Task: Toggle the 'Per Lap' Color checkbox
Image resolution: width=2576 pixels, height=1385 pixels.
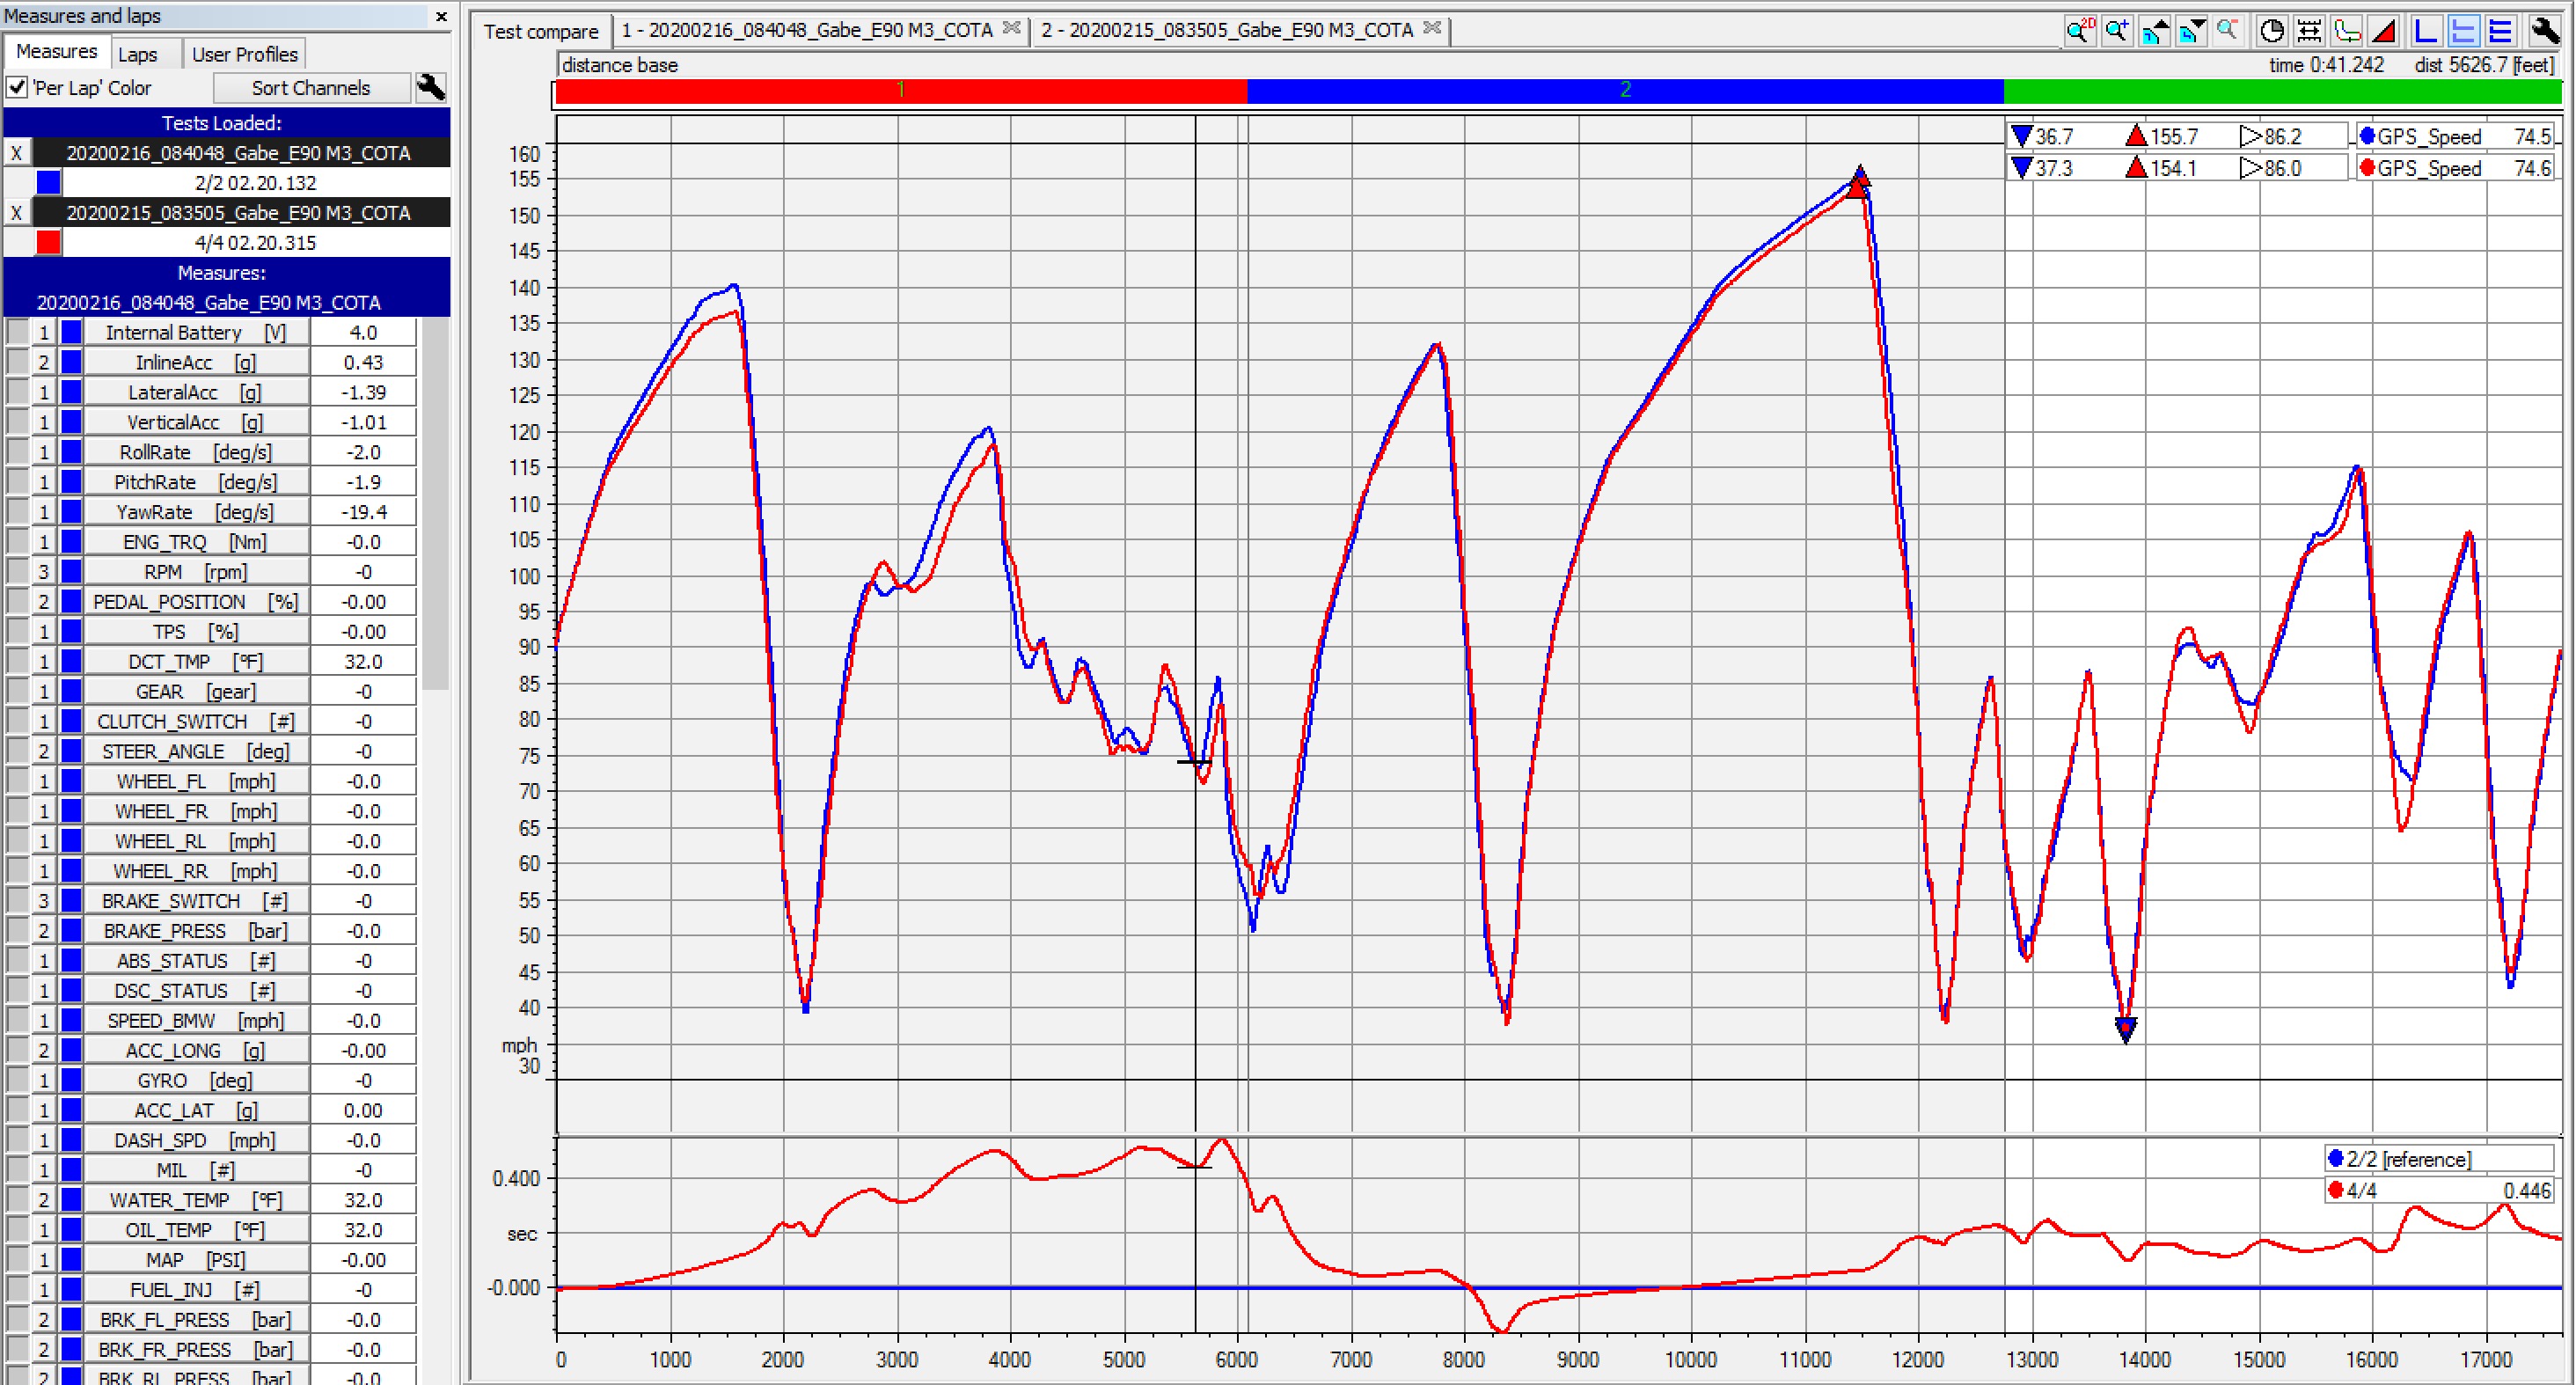Action: 17,88
